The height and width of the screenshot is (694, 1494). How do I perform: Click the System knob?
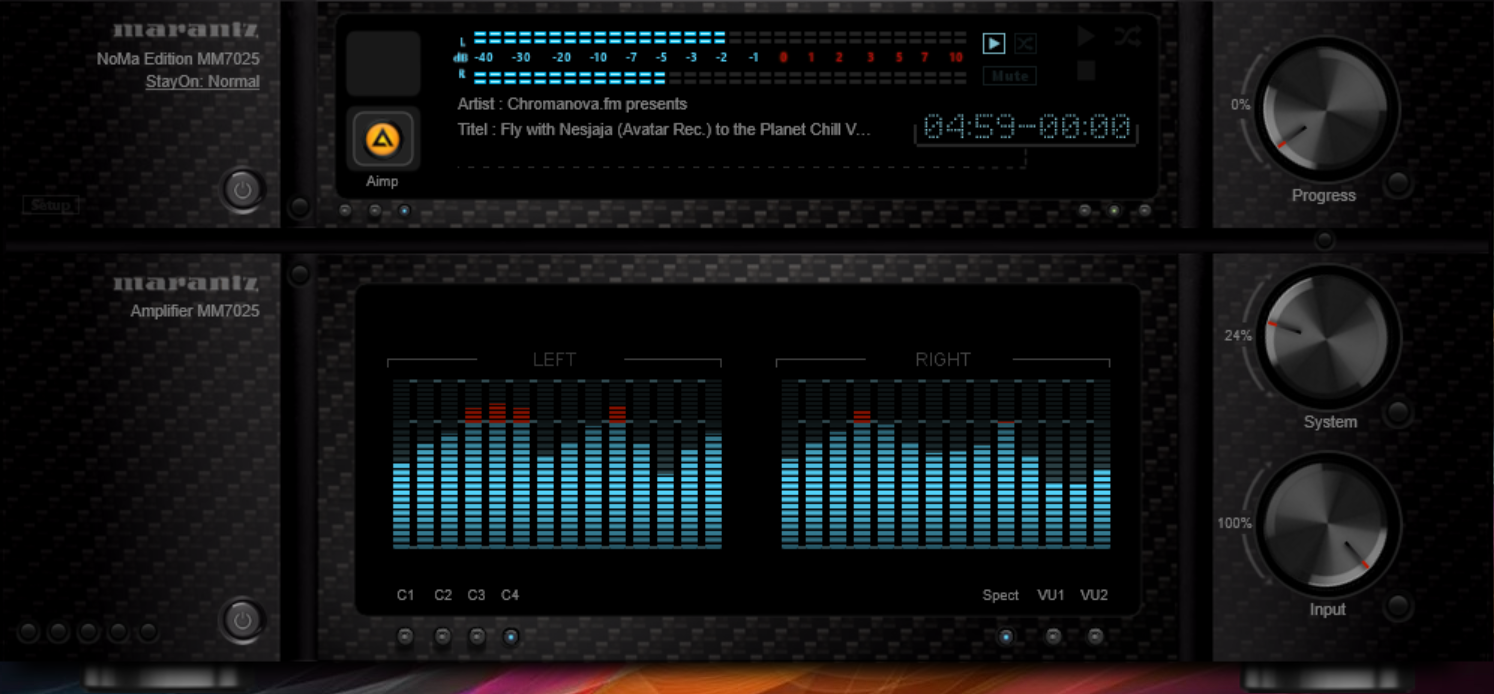1327,337
